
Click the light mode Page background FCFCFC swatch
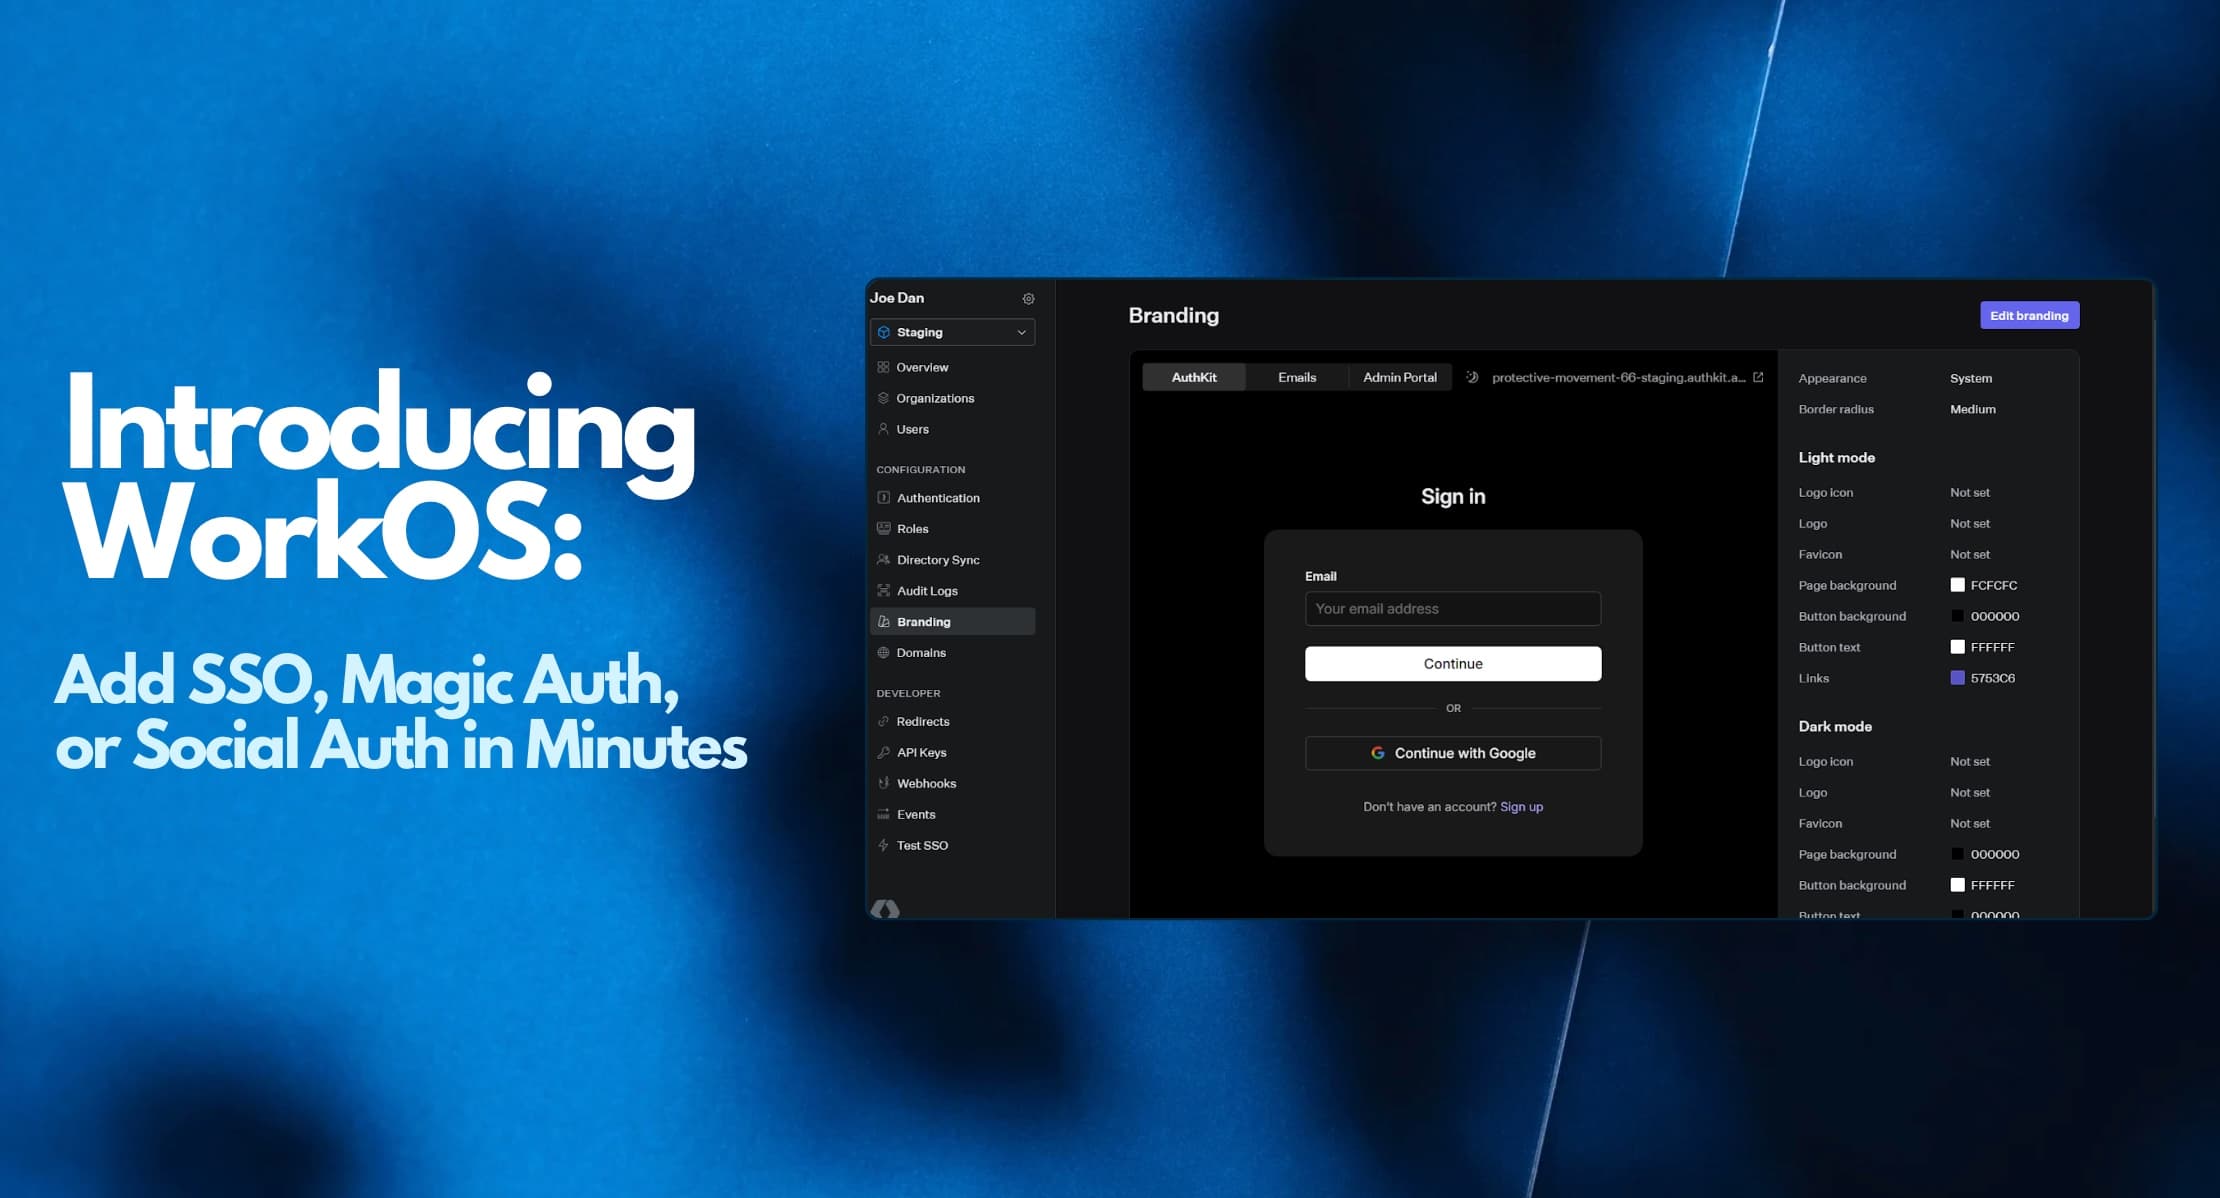(x=1957, y=585)
